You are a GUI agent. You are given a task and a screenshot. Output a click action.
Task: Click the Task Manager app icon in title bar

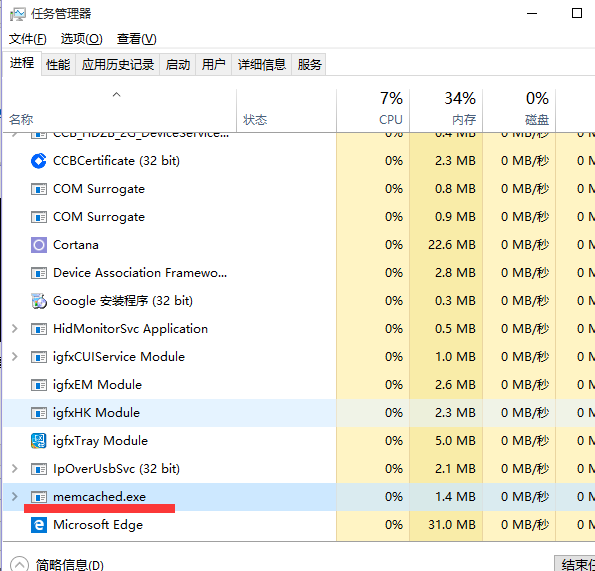(x=17, y=14)
